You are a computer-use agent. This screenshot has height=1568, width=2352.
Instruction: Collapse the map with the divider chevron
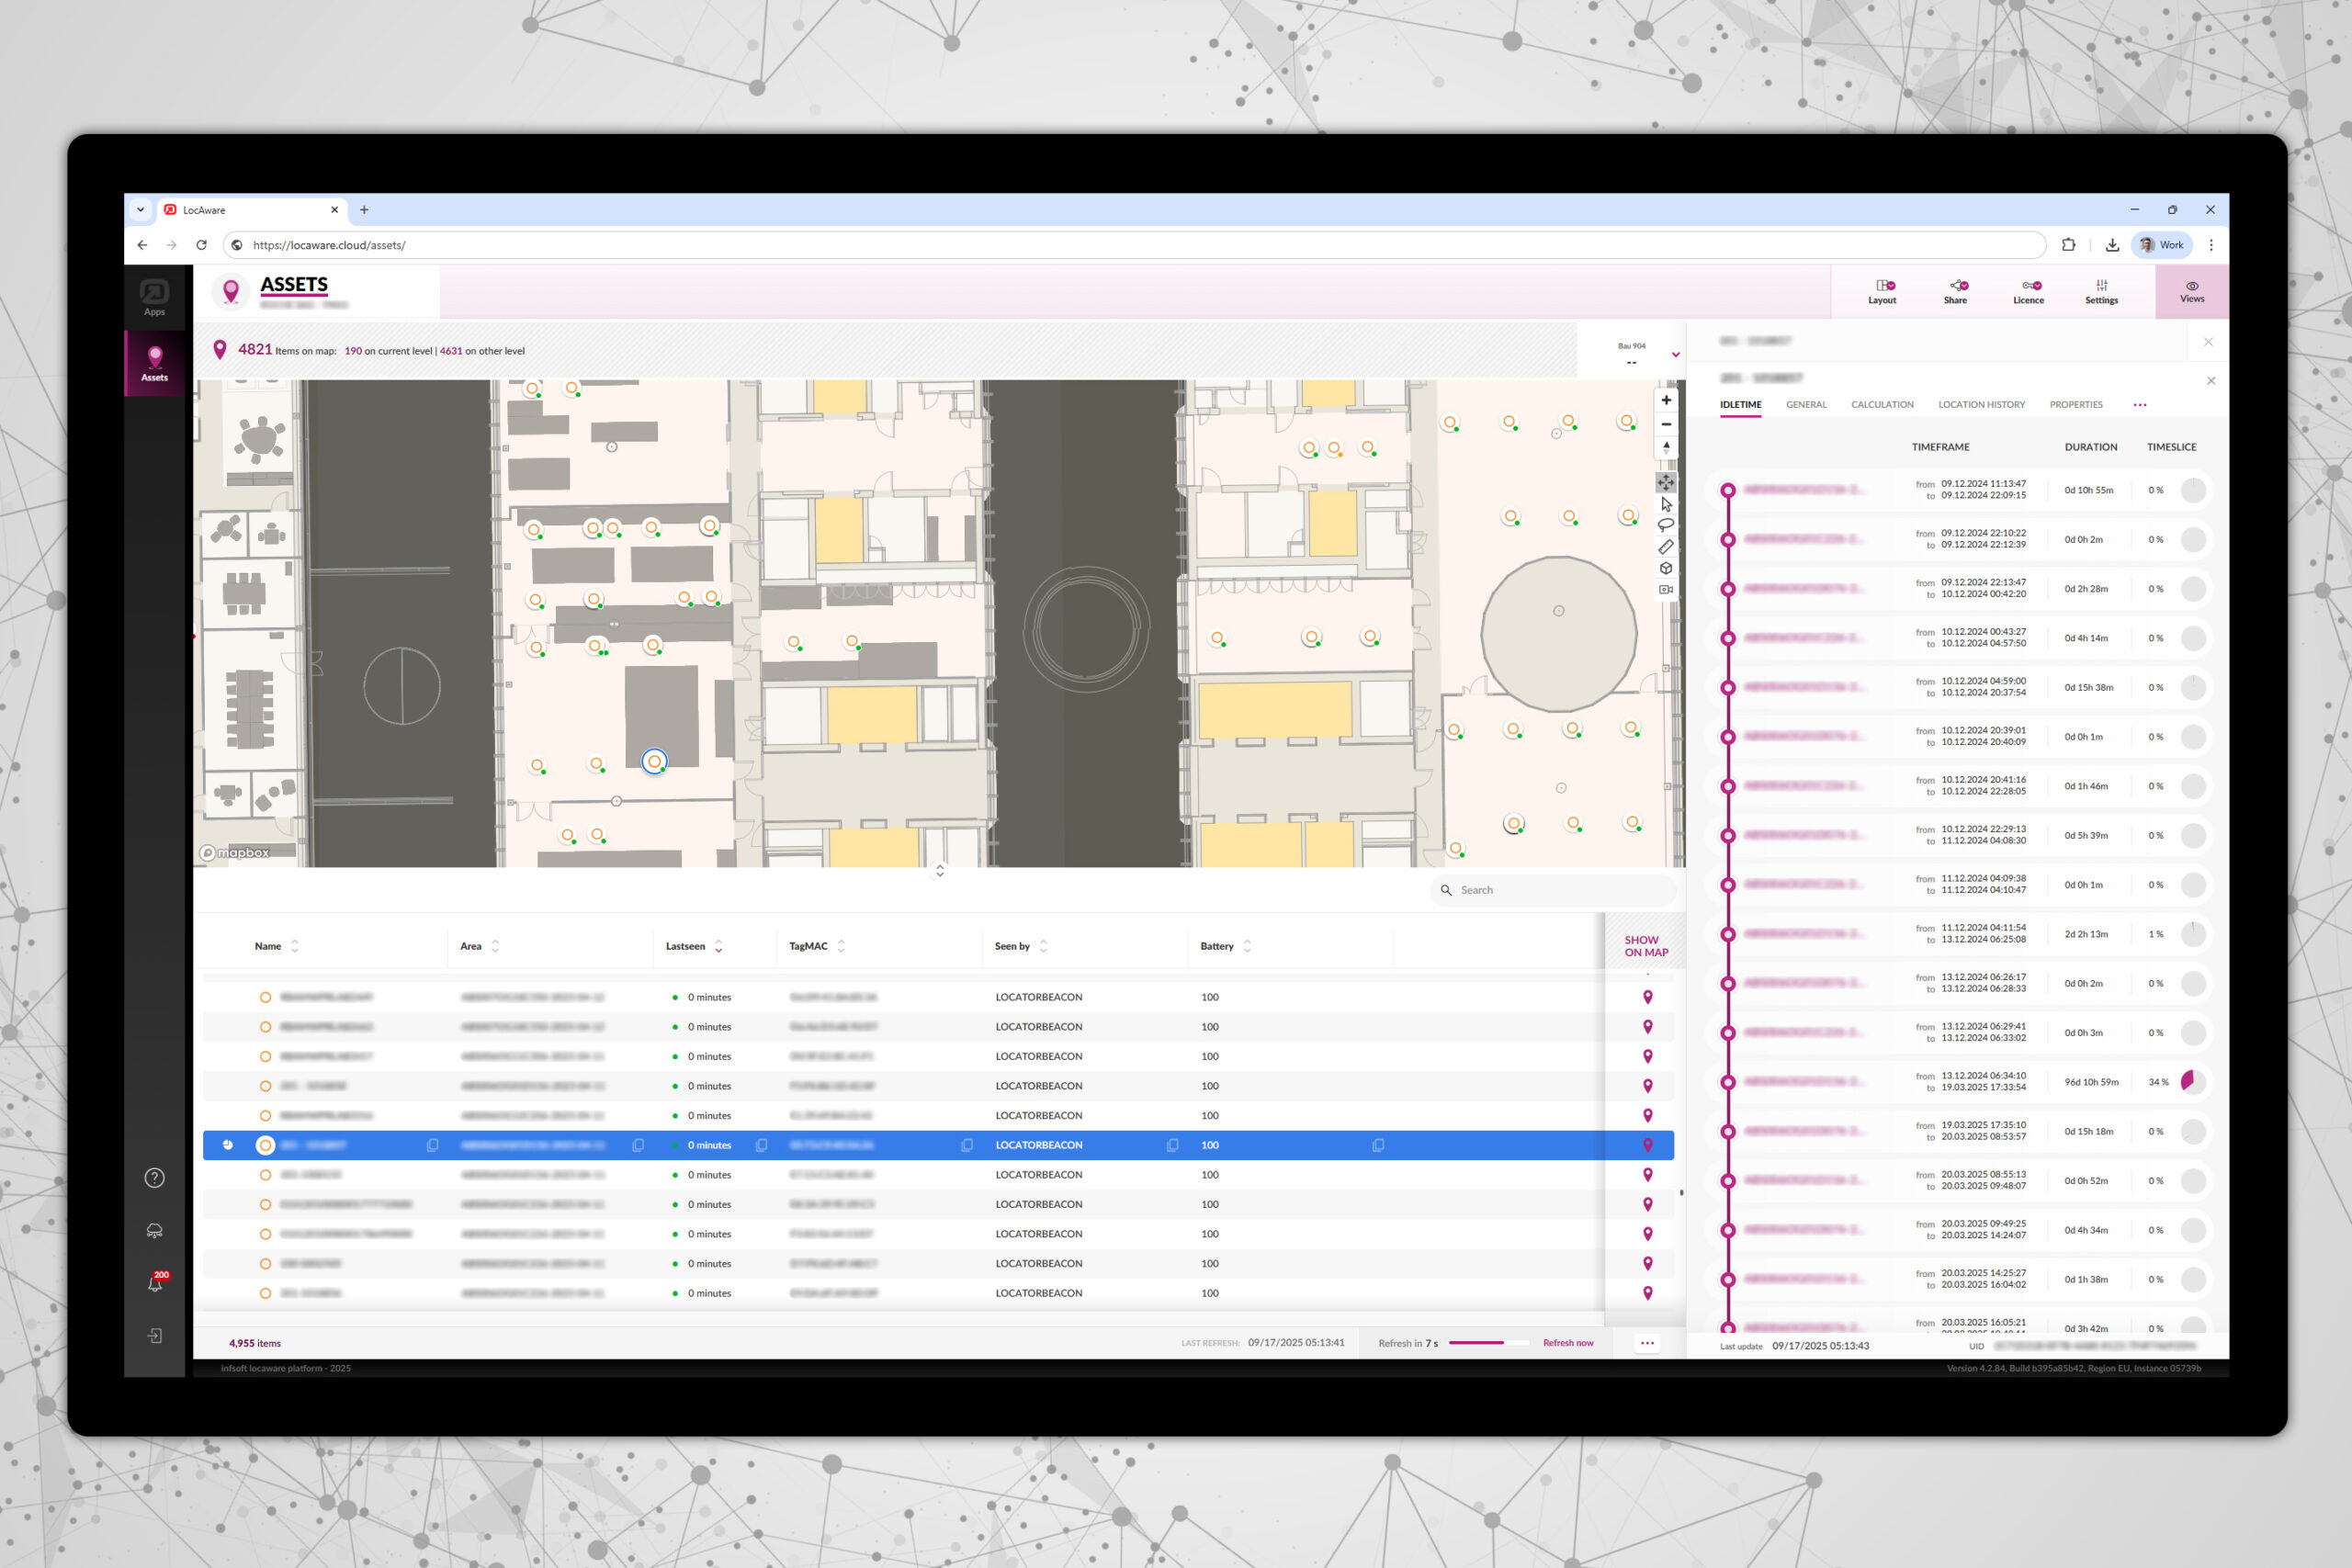939,871
